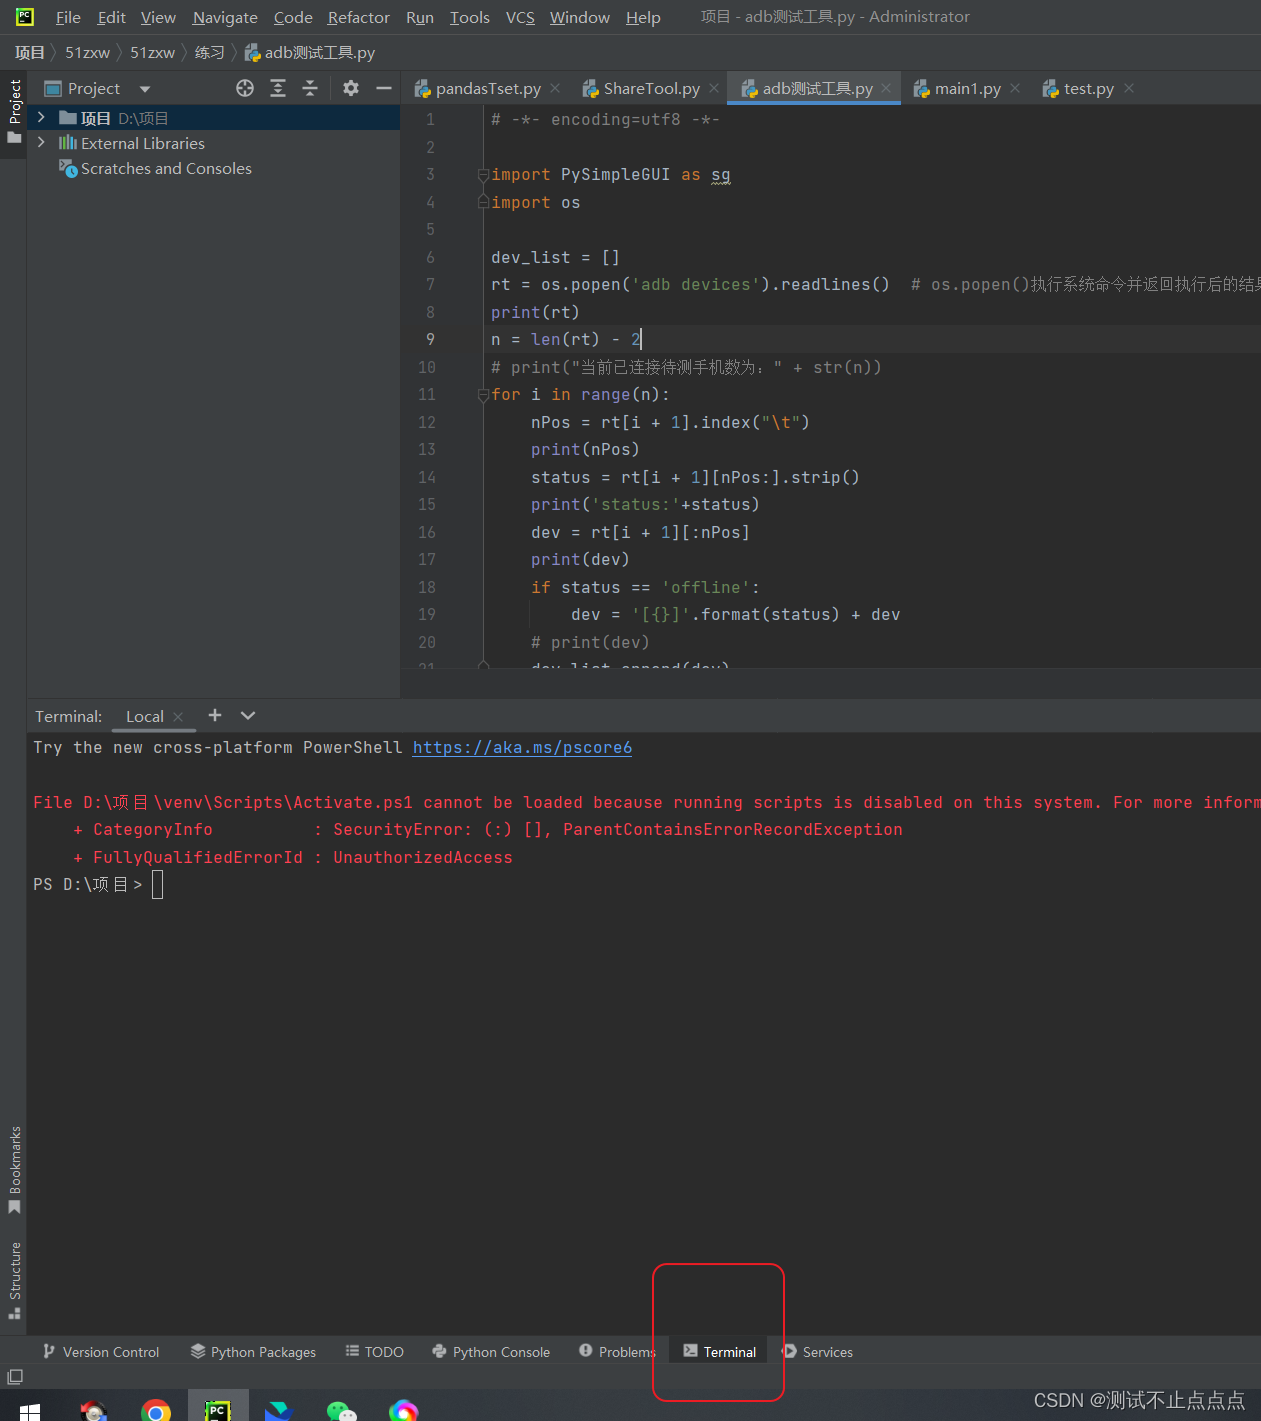Open the Edit menu
The height and width of the screenshot is (1421, 1261).
(111, 17)
